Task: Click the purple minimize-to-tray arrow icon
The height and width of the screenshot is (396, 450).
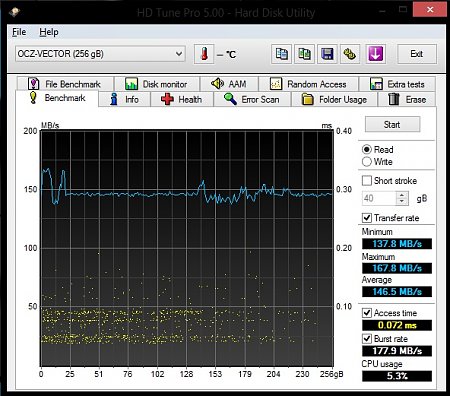Action: coord(376,54)
